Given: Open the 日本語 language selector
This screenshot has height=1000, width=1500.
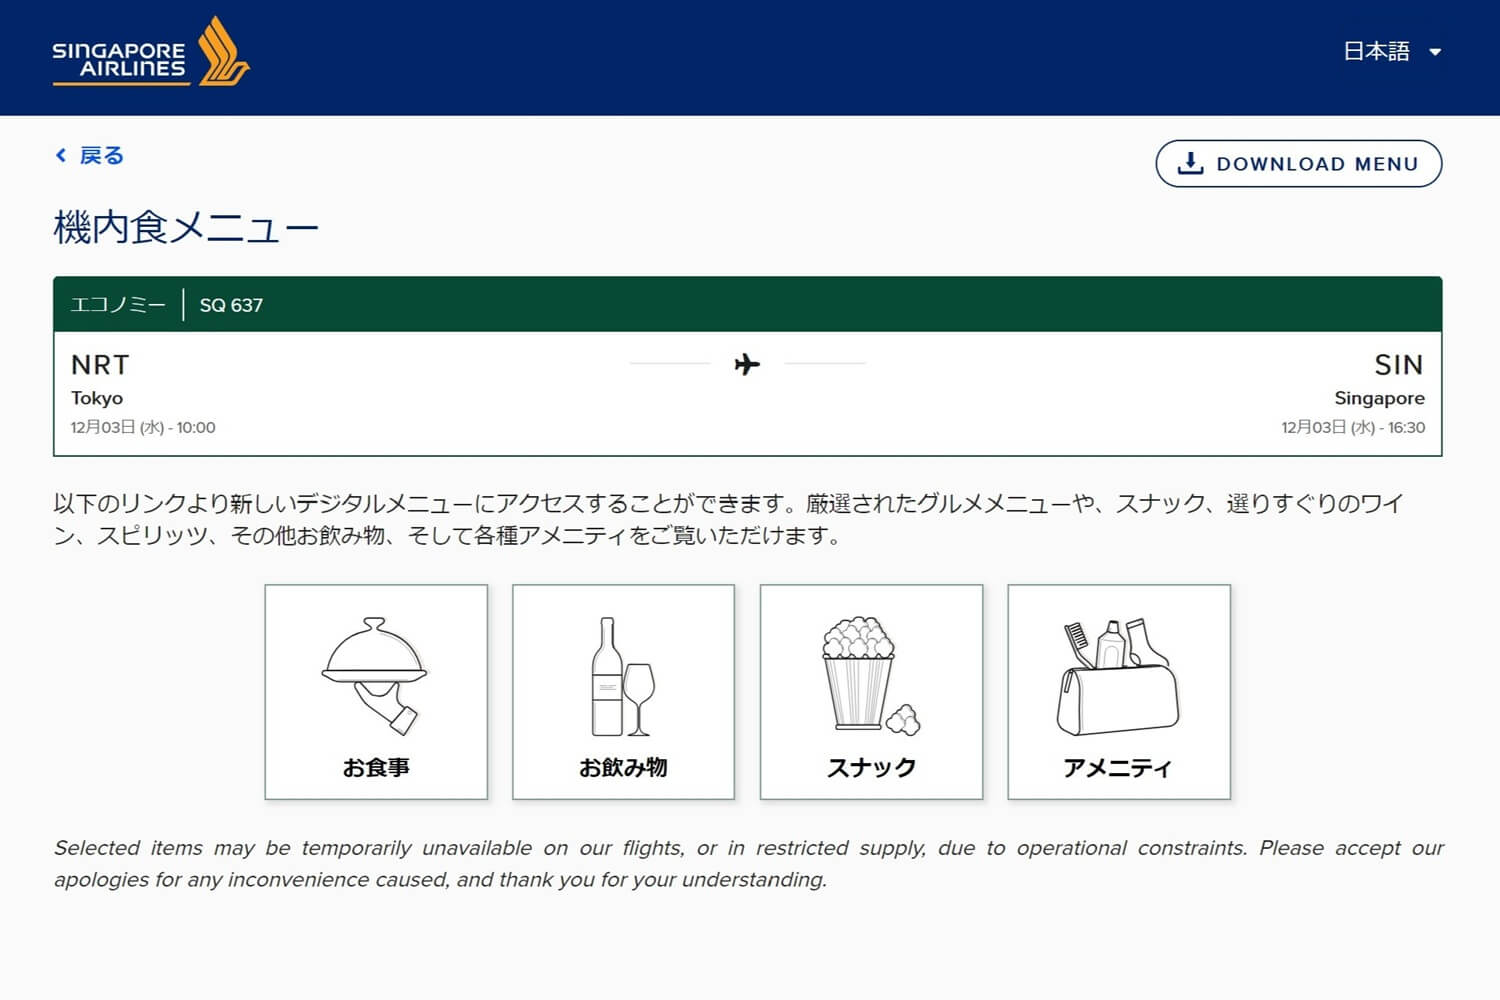Looking at the screenshot, I should click(1376, 52).
